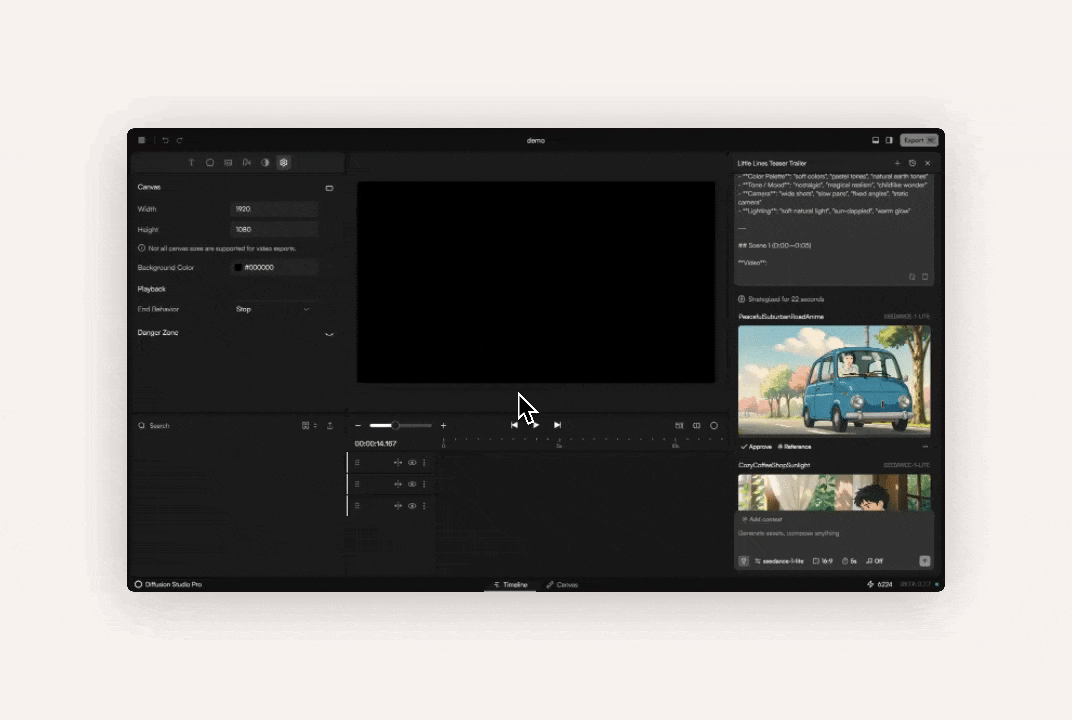Open the CozyCoffeeShopSunlight thumbnail
This screenshot has width=1072, height=720.
coord(834,492)
